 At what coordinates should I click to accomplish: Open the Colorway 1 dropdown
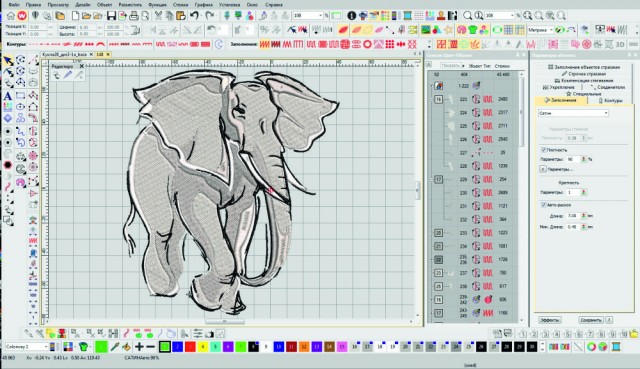[27, 347]
